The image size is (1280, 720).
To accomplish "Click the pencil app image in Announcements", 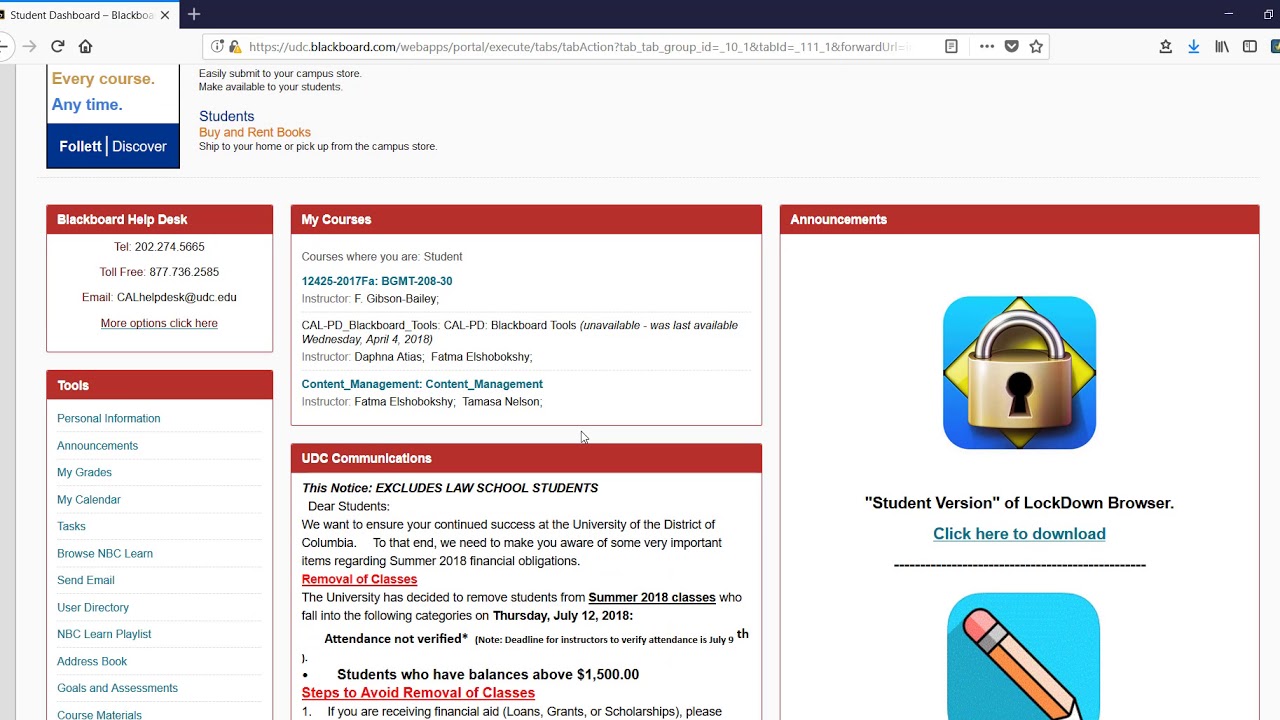I will [x=1023, y=656].
